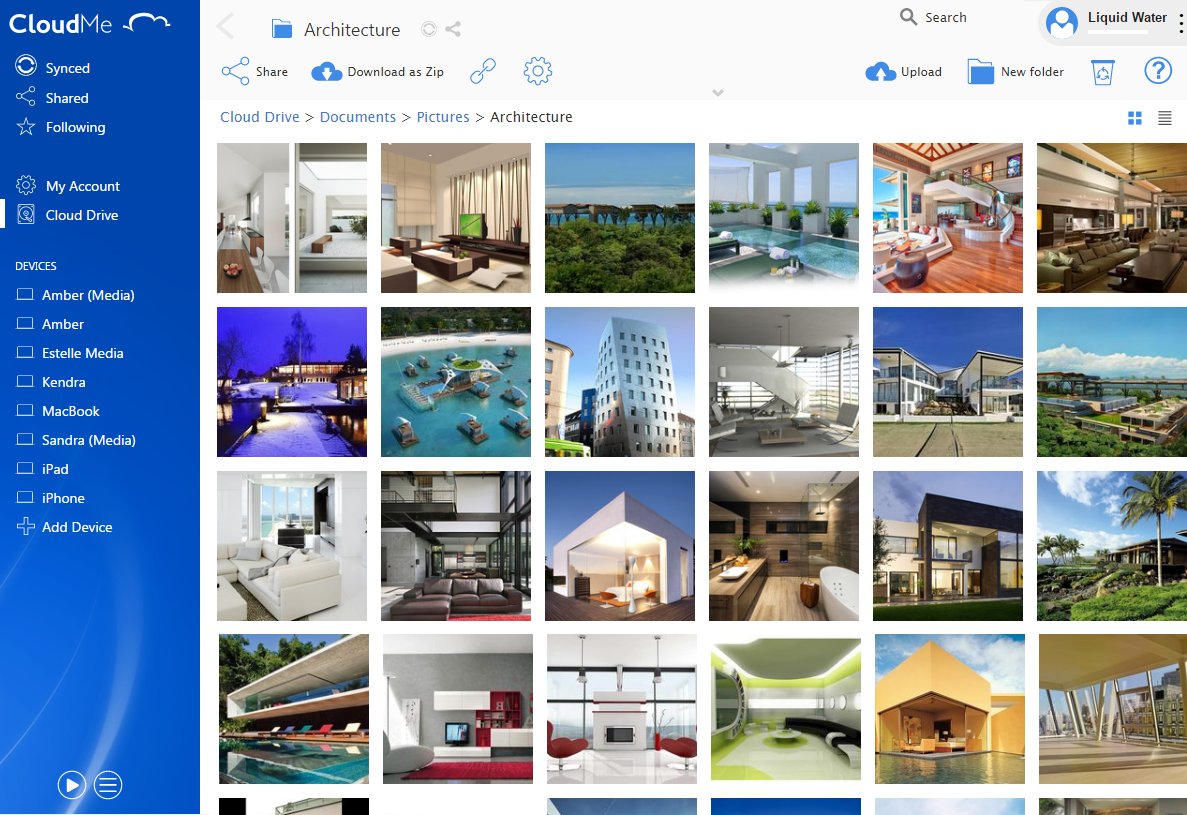
Task: Switch to list view
Action: pos(1164,118)
